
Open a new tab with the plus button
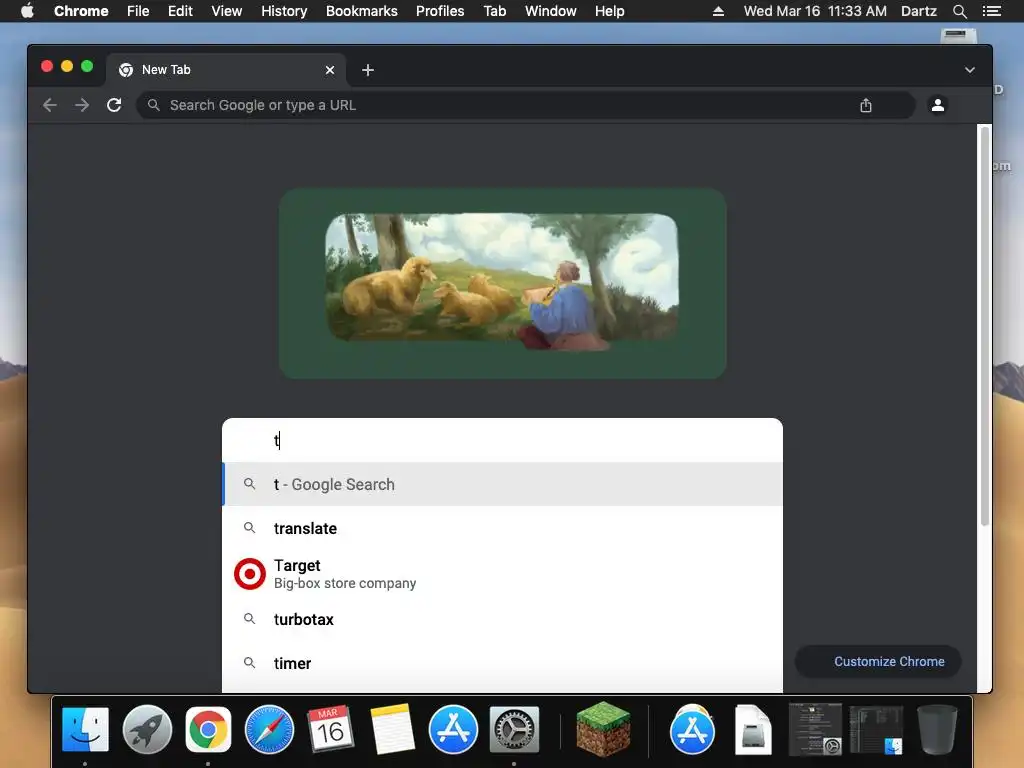pos(368,70)
